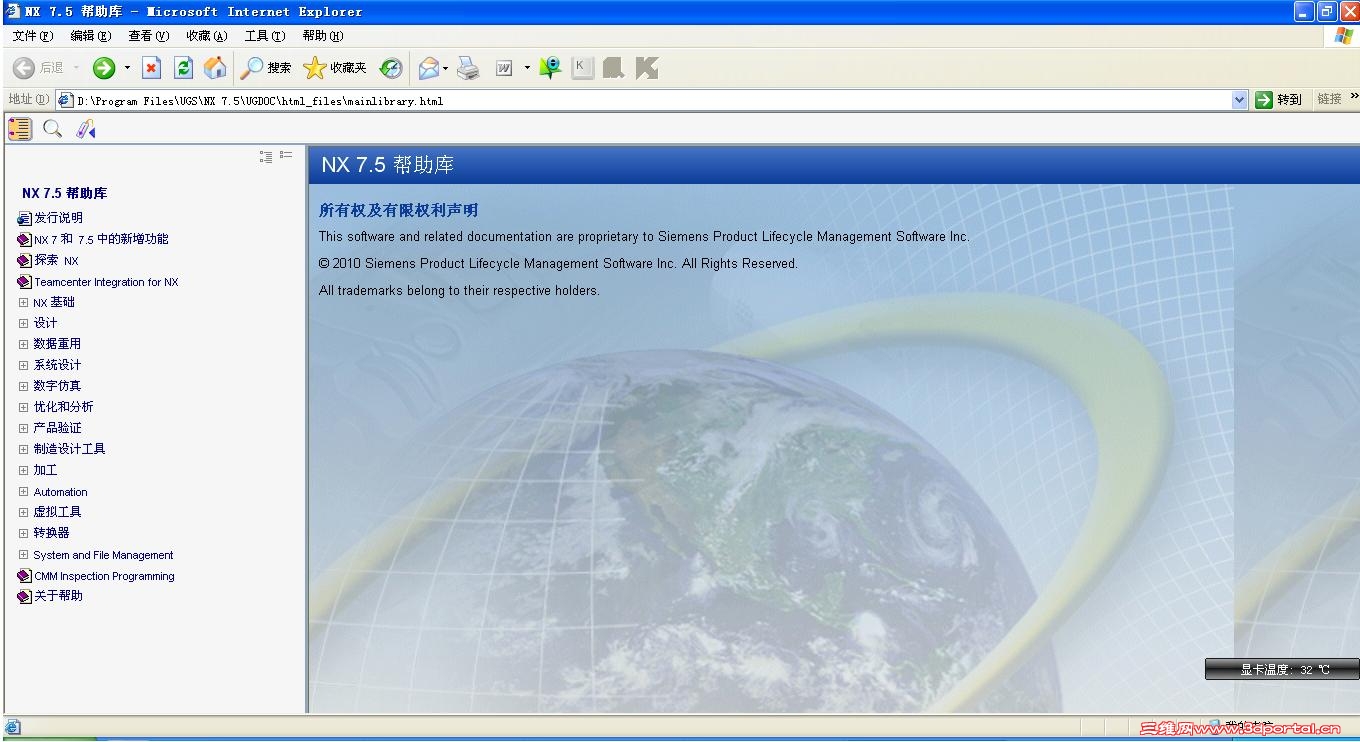Viewport: 1360px width, 742px height.
Task: Click the IE page icon in the status bar
Action: point(12,727)
